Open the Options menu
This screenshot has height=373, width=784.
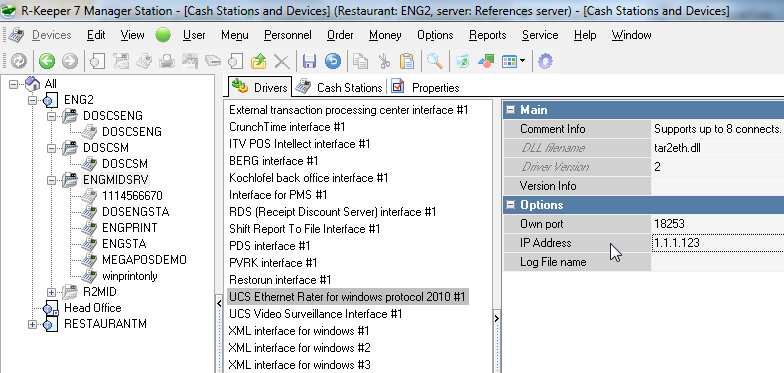coord(435,35)
